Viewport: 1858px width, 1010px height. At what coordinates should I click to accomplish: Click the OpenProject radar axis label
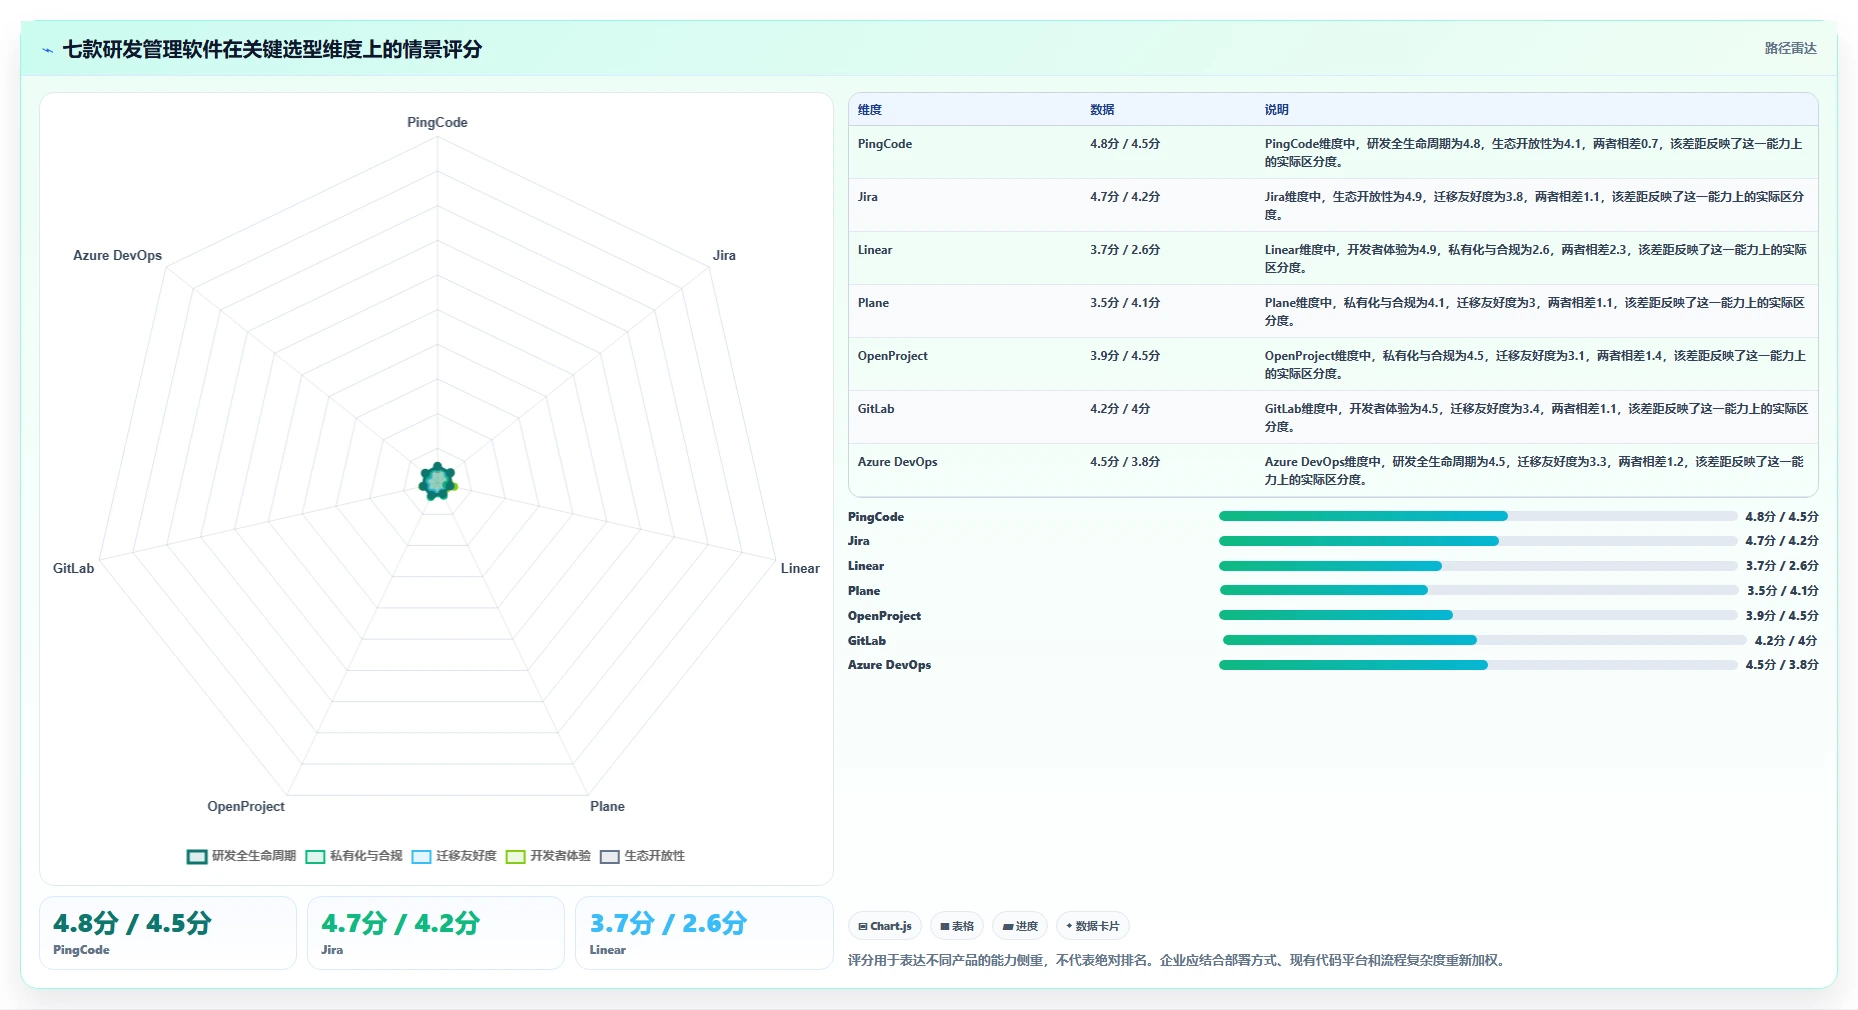[x=246, y=807]
